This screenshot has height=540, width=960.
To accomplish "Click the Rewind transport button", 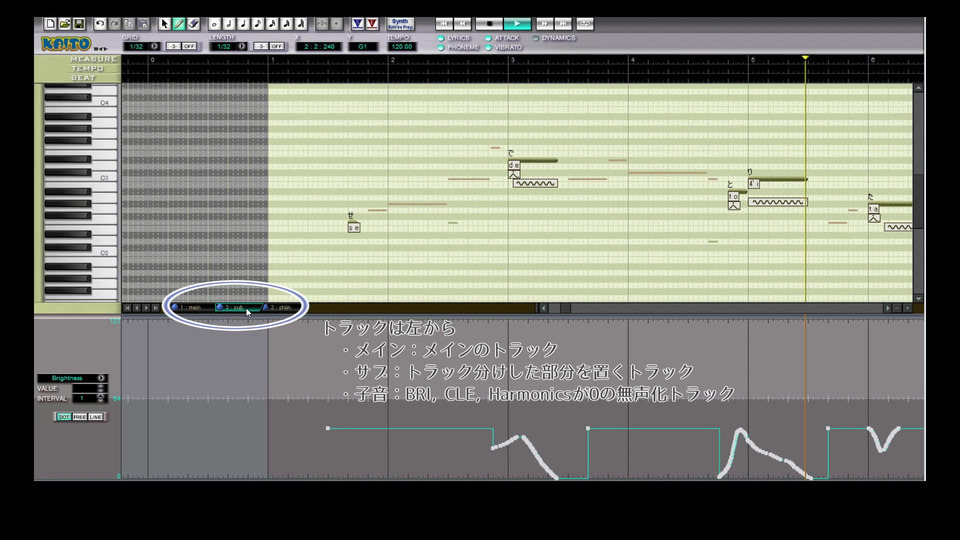I will 463,24.
